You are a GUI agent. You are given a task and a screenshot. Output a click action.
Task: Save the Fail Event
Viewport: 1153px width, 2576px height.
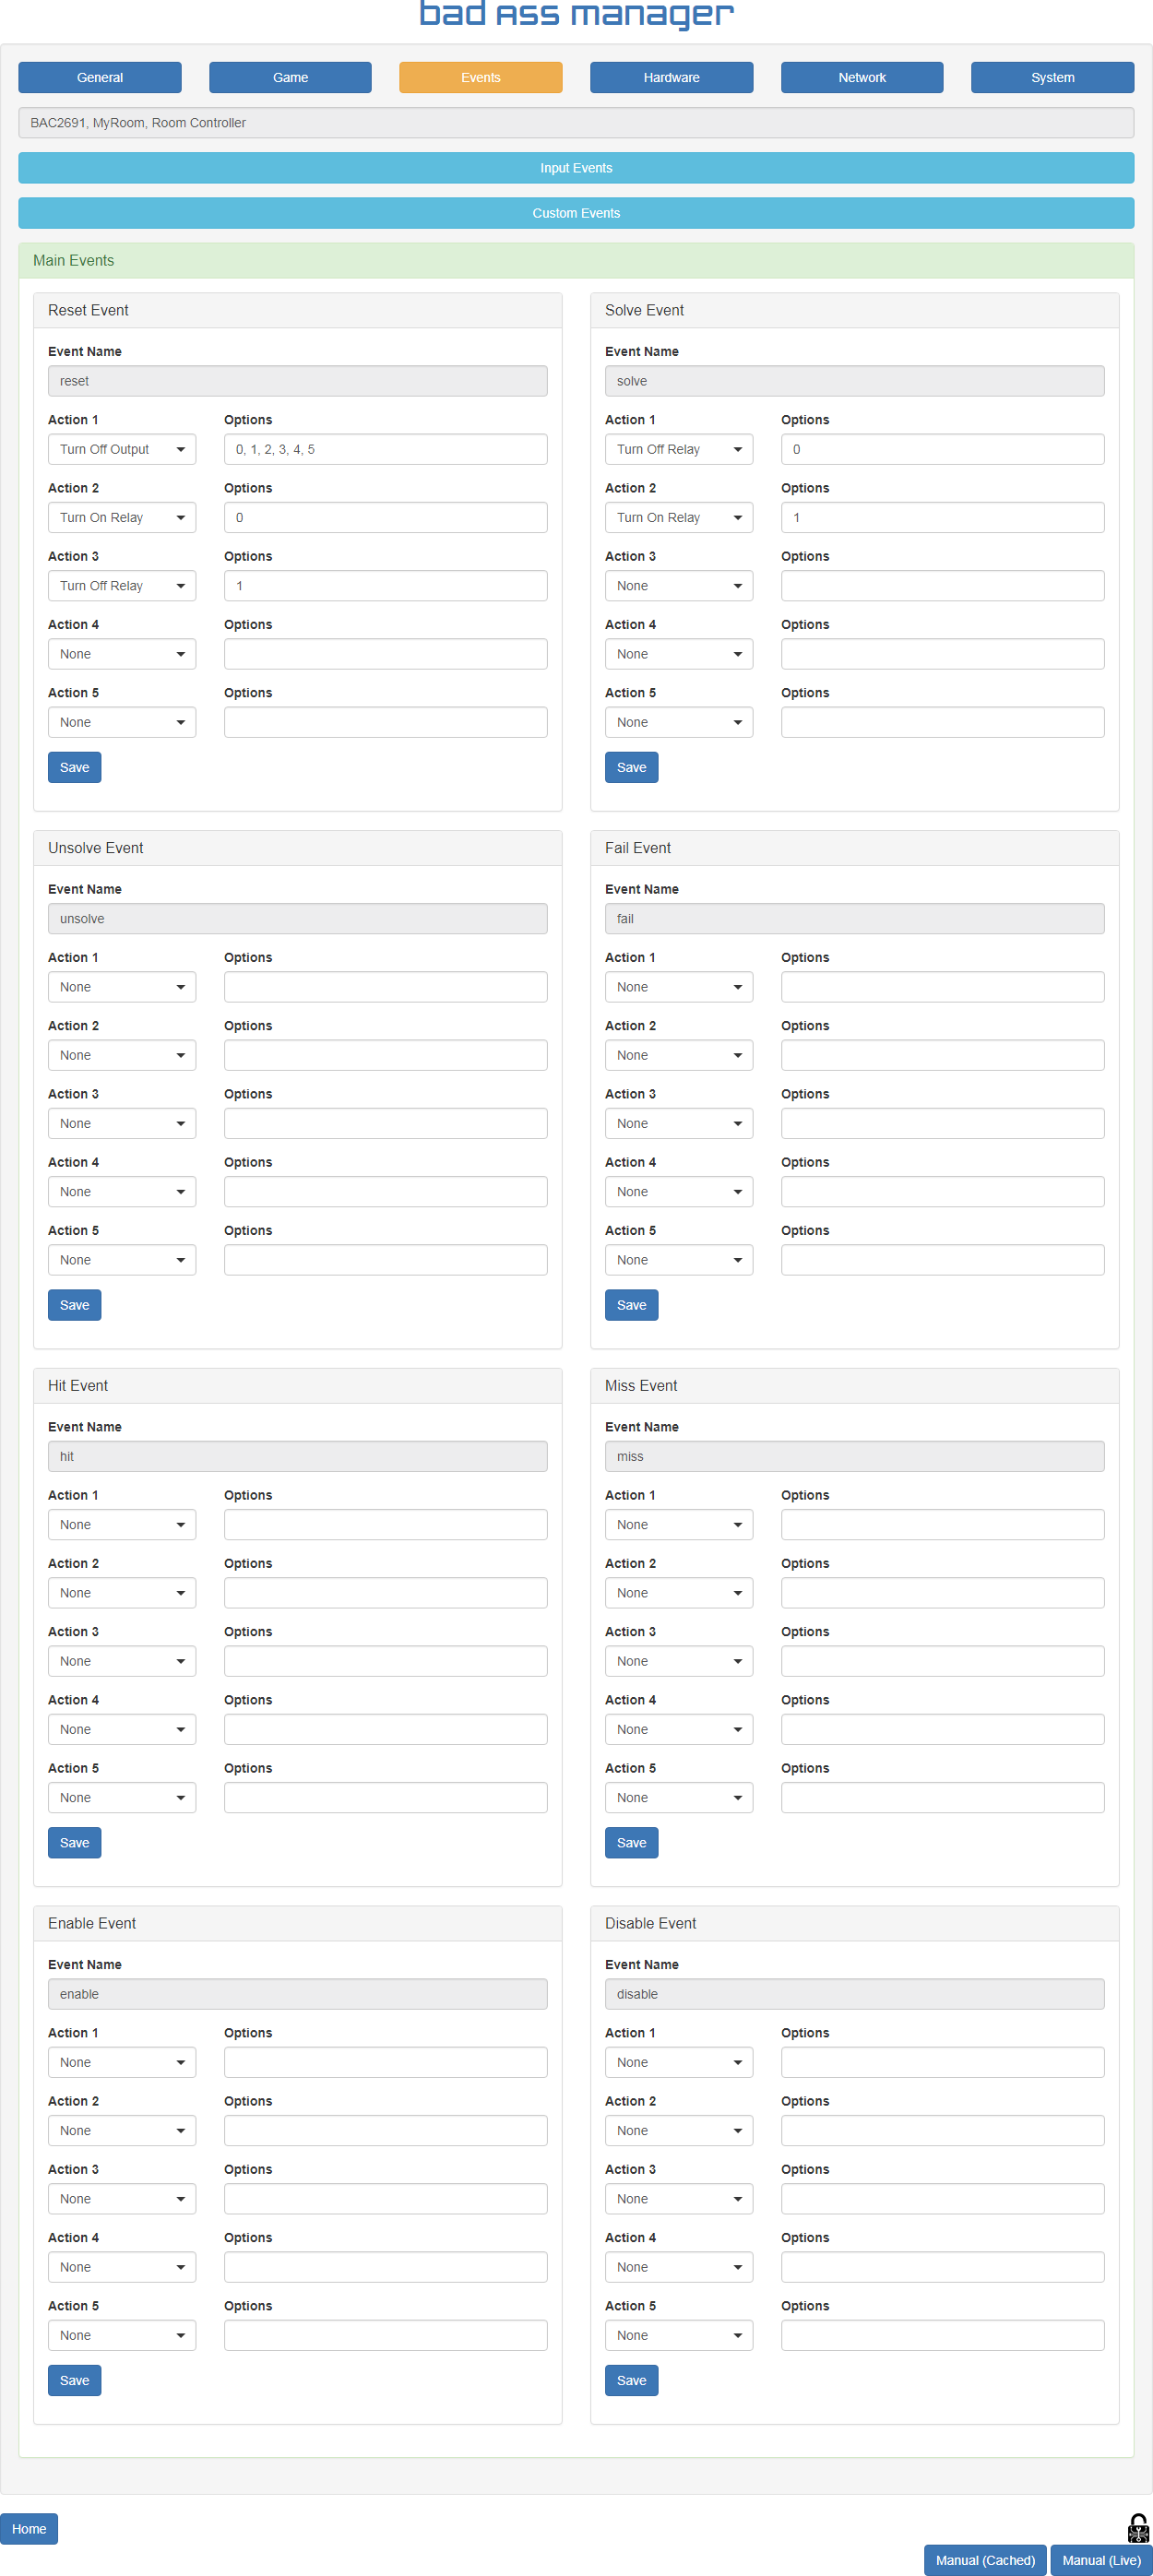coord(632,1305)
